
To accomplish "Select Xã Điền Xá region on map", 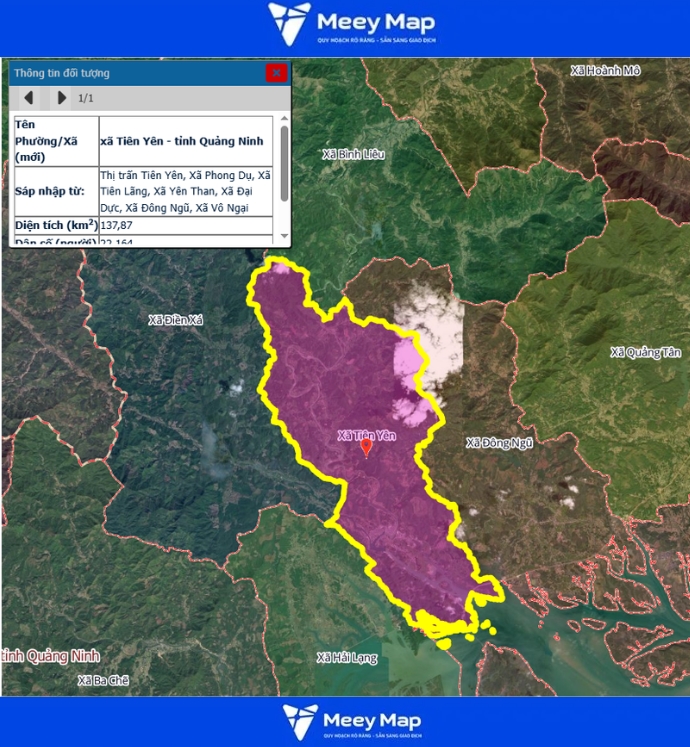I will click(175, 320).
